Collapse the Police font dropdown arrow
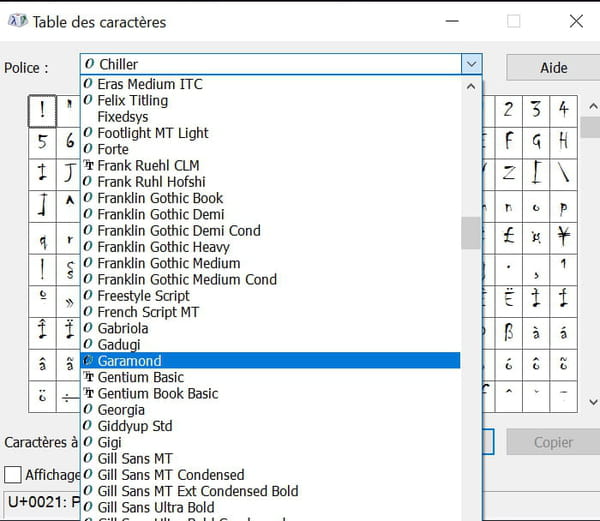 tap(471, 64)
